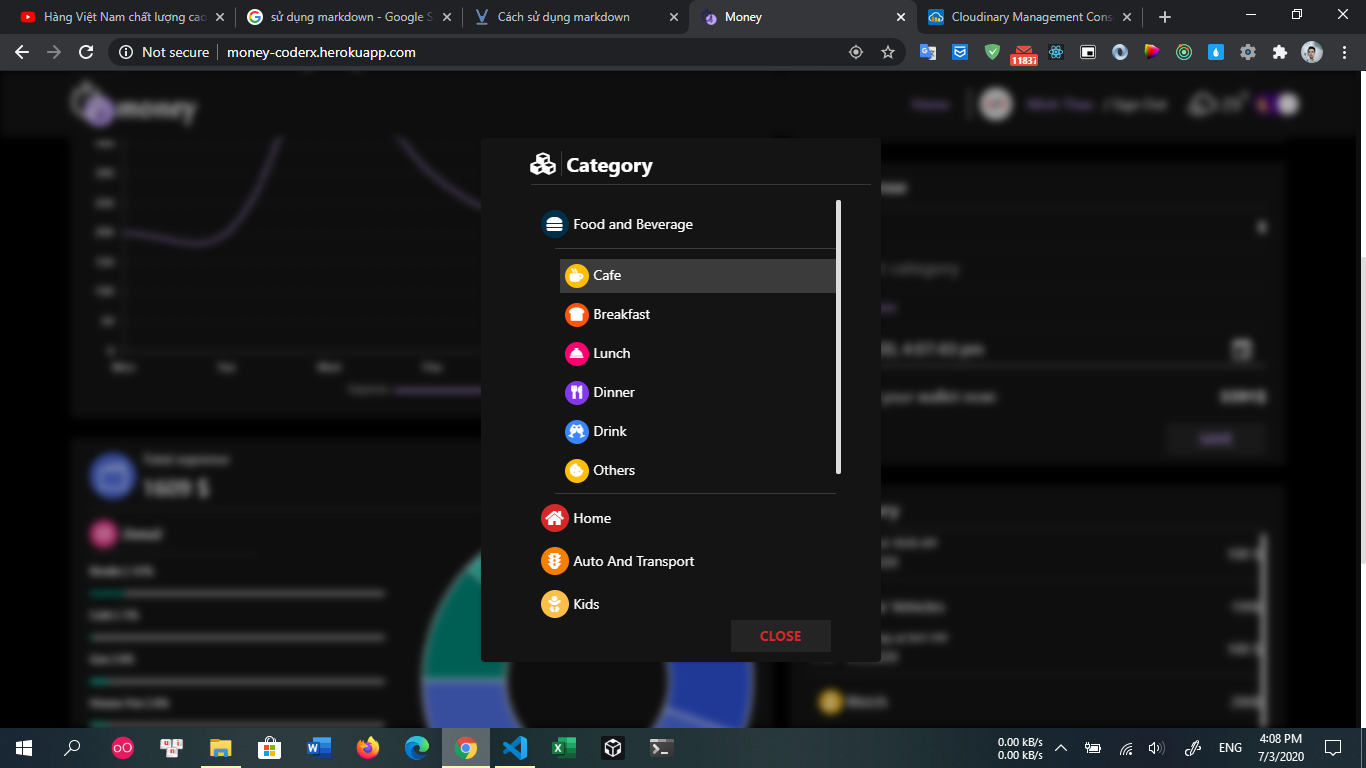The height and width of the screenshot is (768, 1366).
Task: Select the blue Drink category icon
Action: (x=576, y=431)
